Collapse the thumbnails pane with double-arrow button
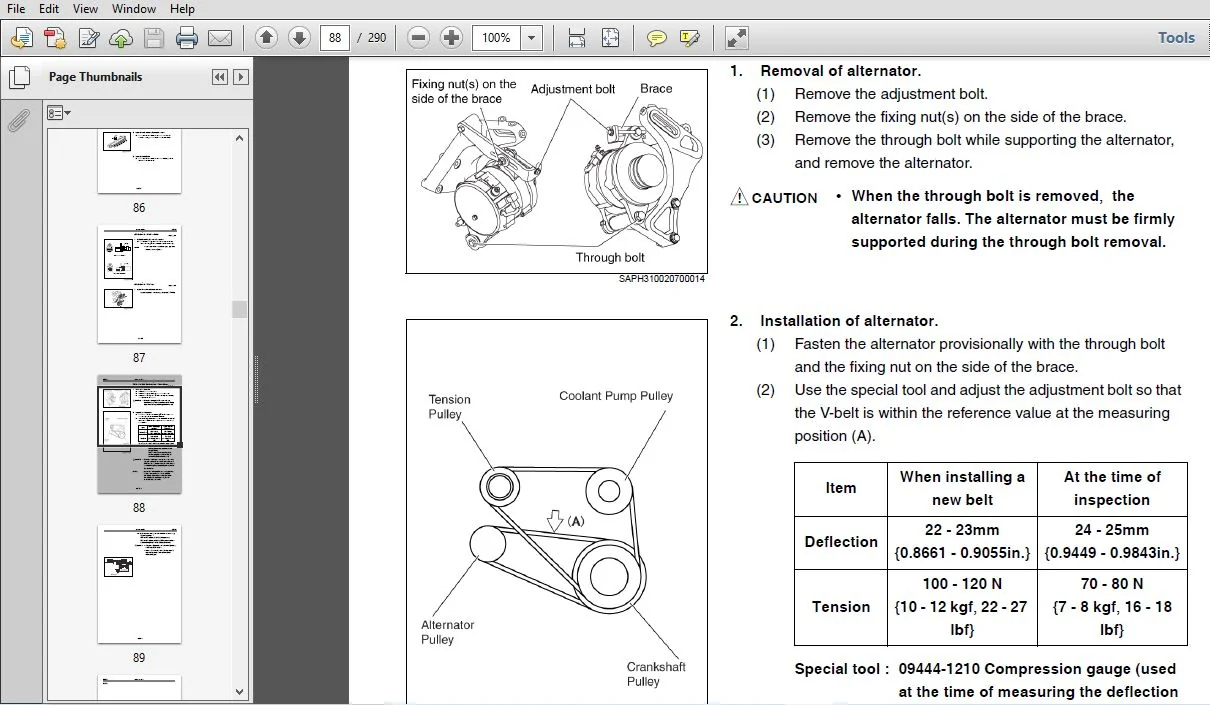The image size is (1210, 705). 220,77
